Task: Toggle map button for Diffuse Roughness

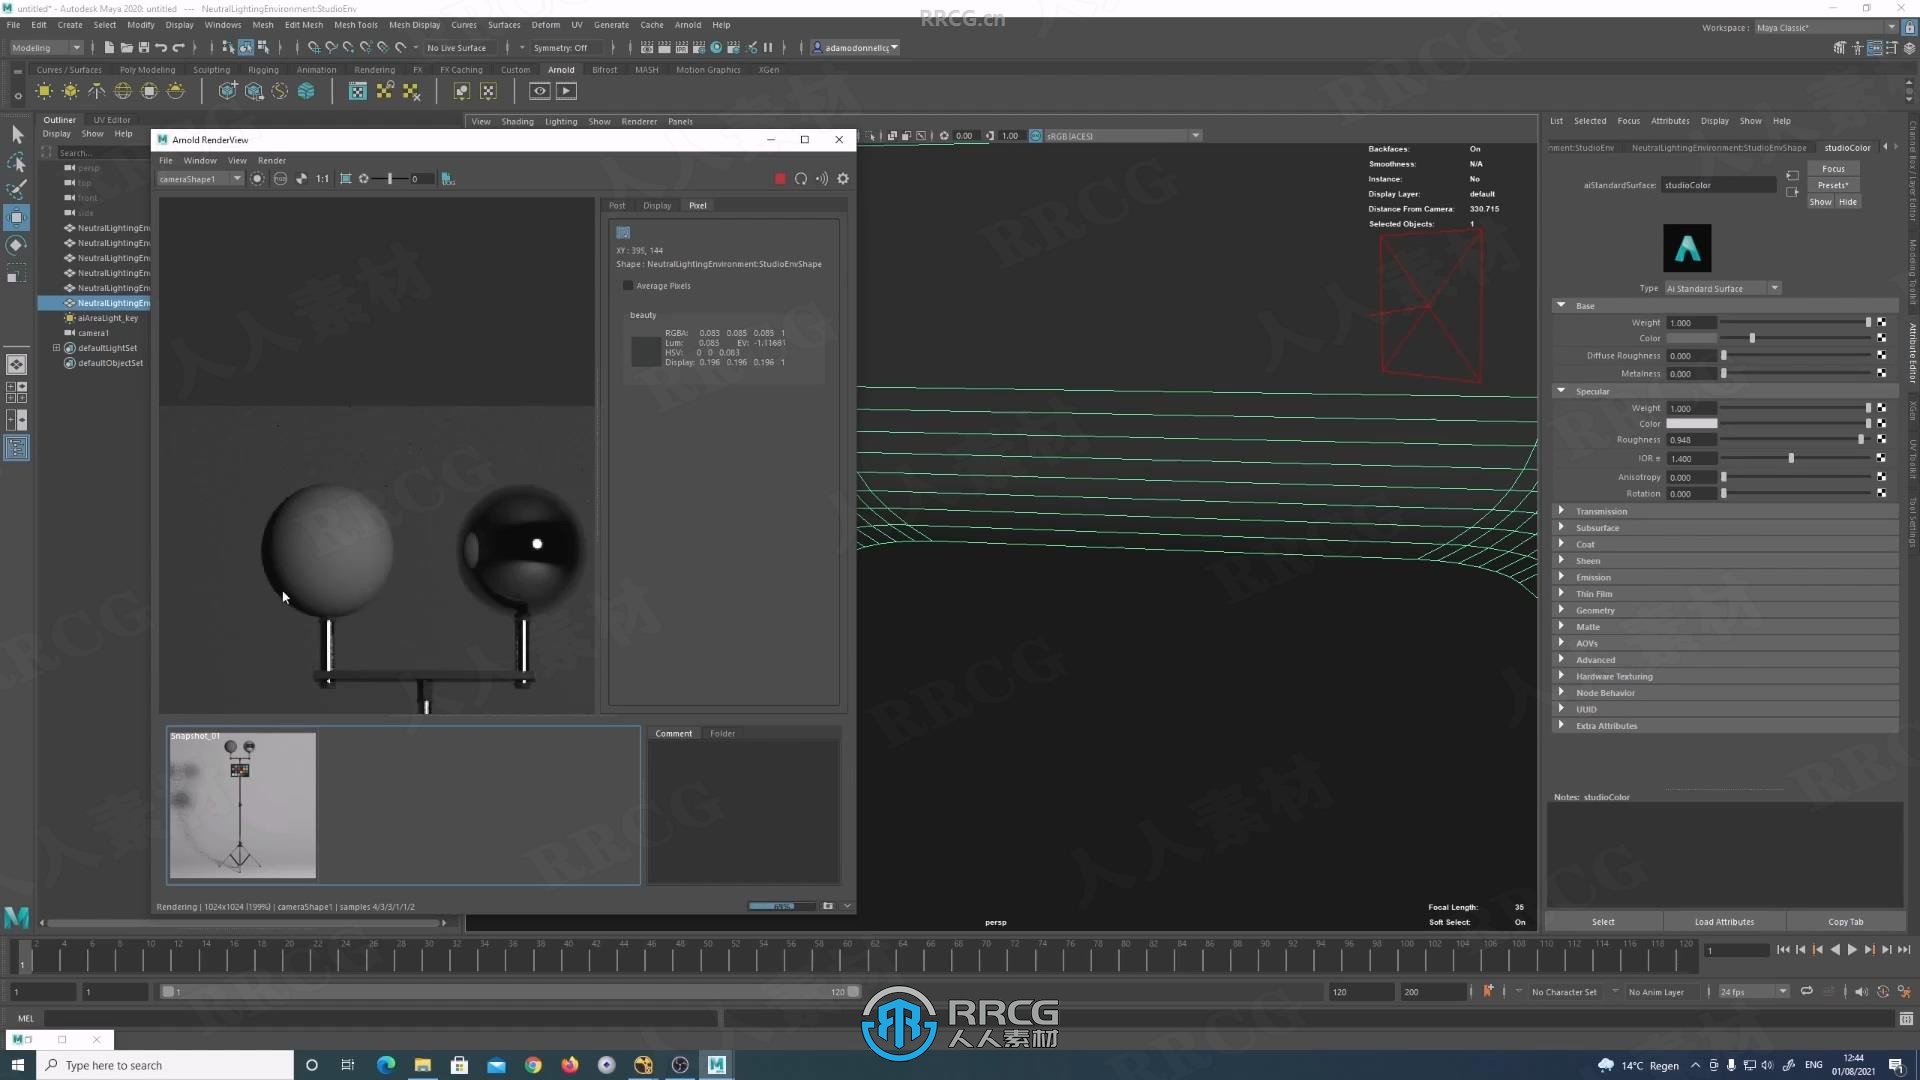Action: pyautogui.click(x=1882, y=355)
